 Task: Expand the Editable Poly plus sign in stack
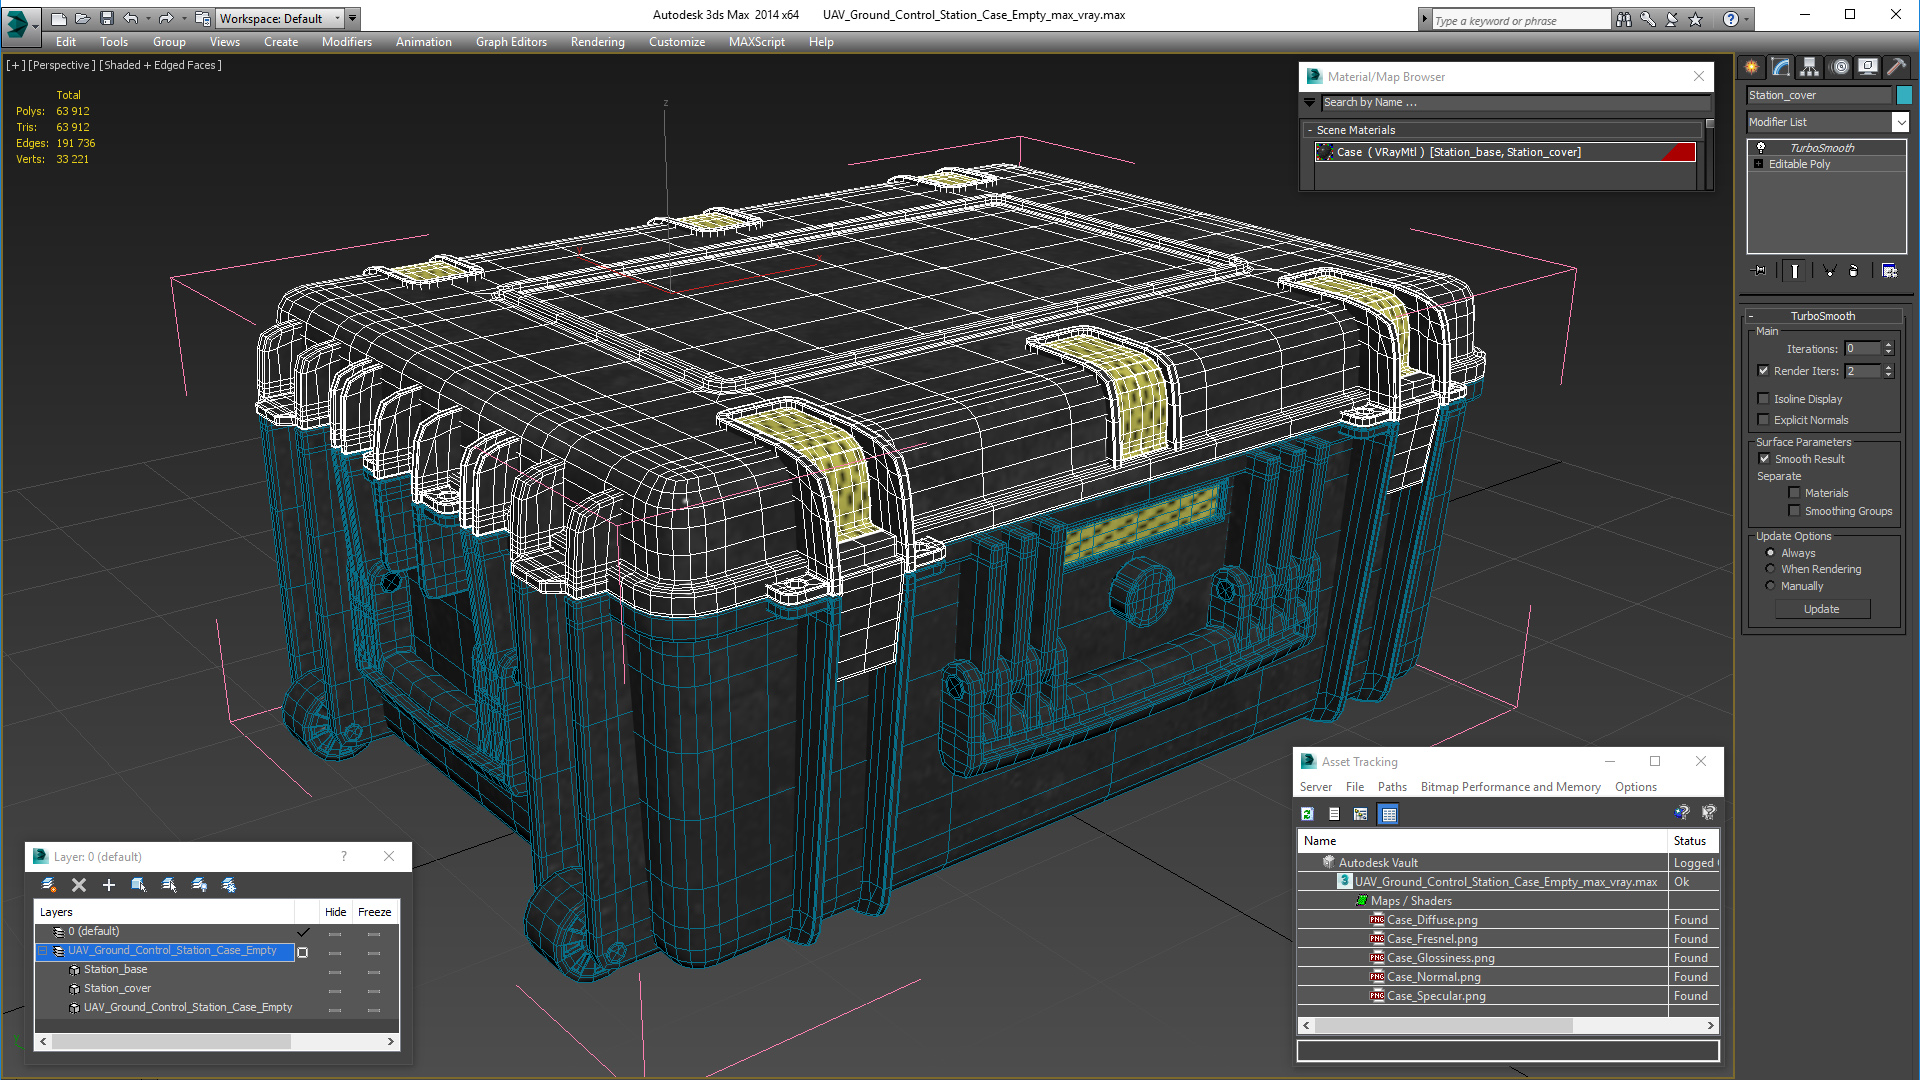point(1759,164)
